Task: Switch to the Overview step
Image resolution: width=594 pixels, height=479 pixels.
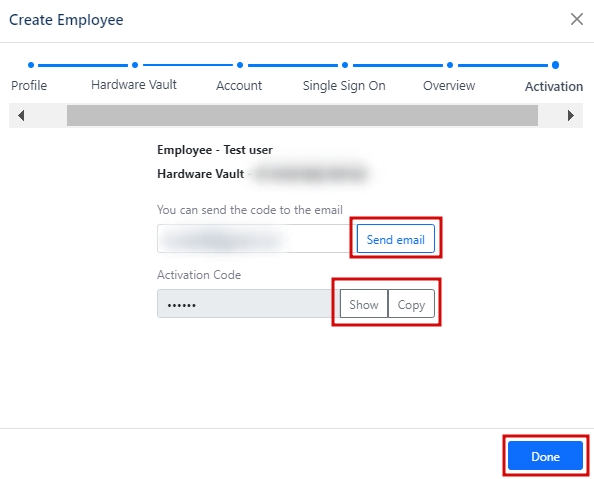Action: [x=449, y=86]
